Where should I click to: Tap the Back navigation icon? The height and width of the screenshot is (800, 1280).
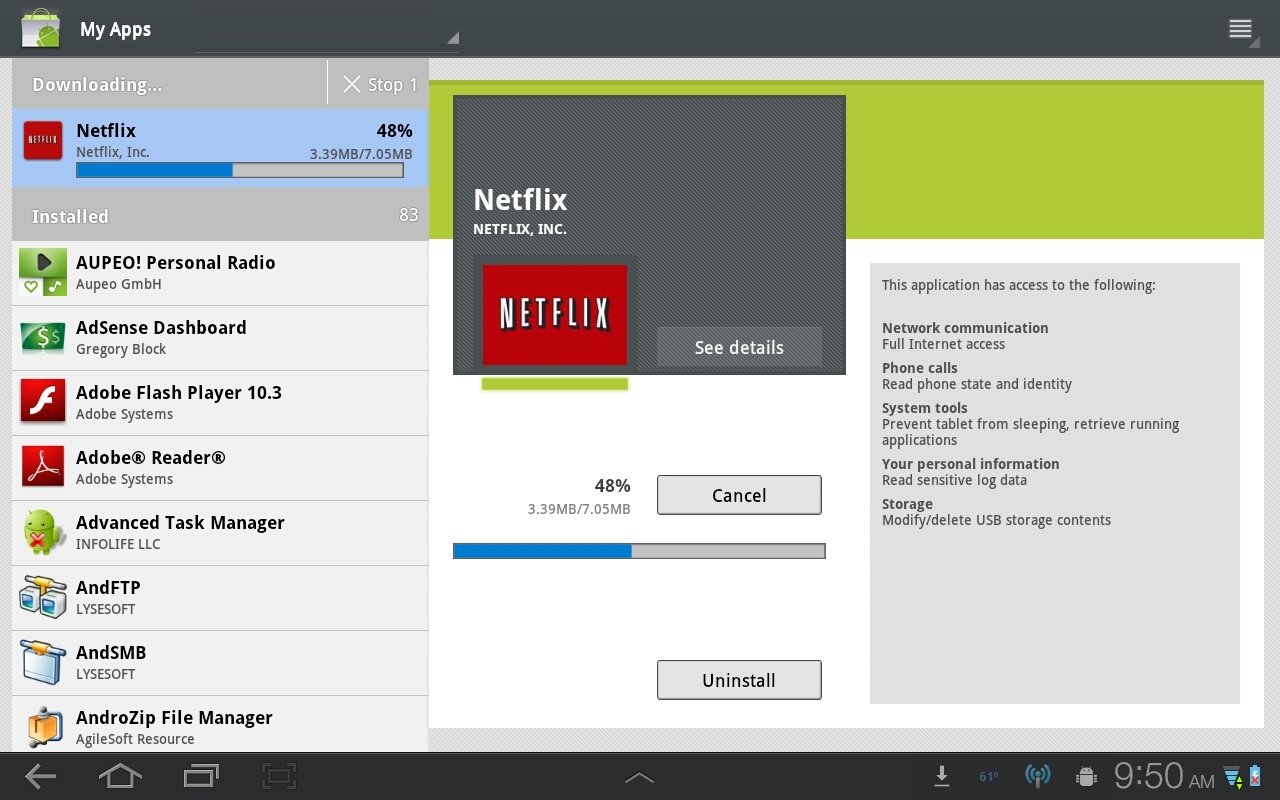tap(40, 776)
